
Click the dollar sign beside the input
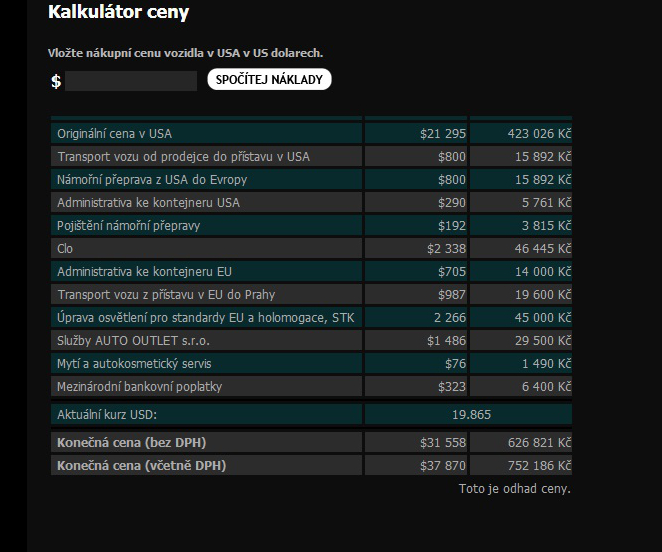56,81
